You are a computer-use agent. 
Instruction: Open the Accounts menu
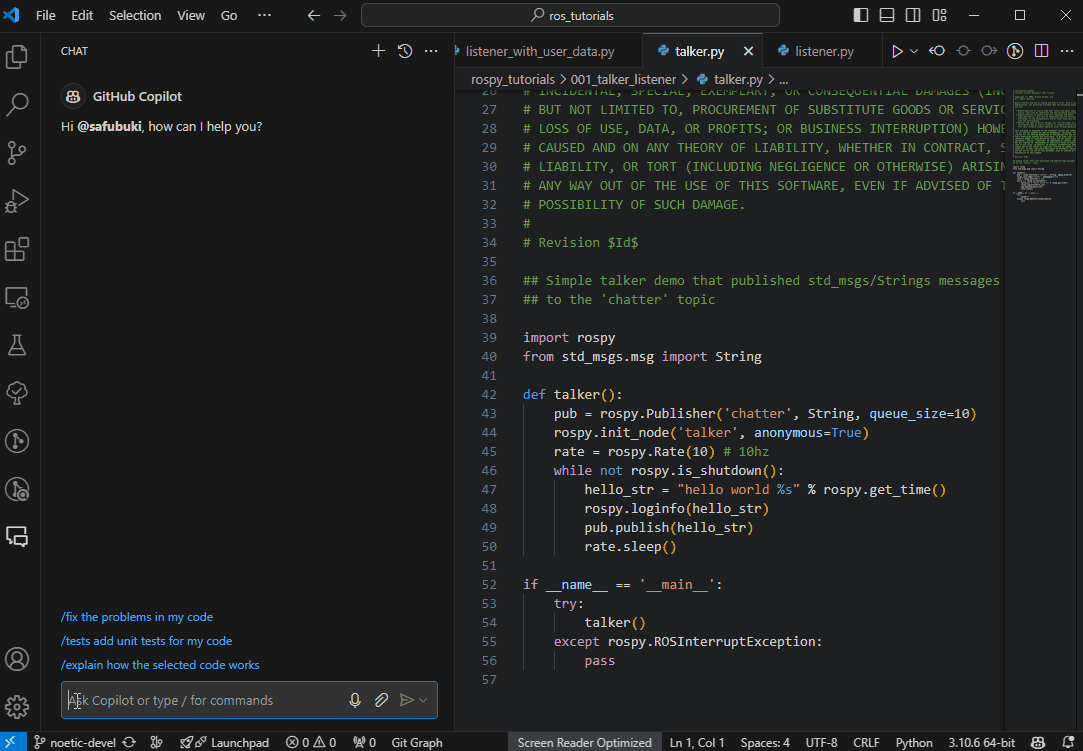[x=17, y=659]
